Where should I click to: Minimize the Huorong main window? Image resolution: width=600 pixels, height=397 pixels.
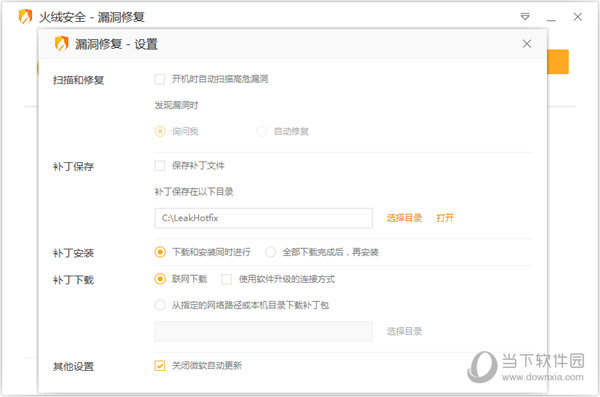(551, 19)
